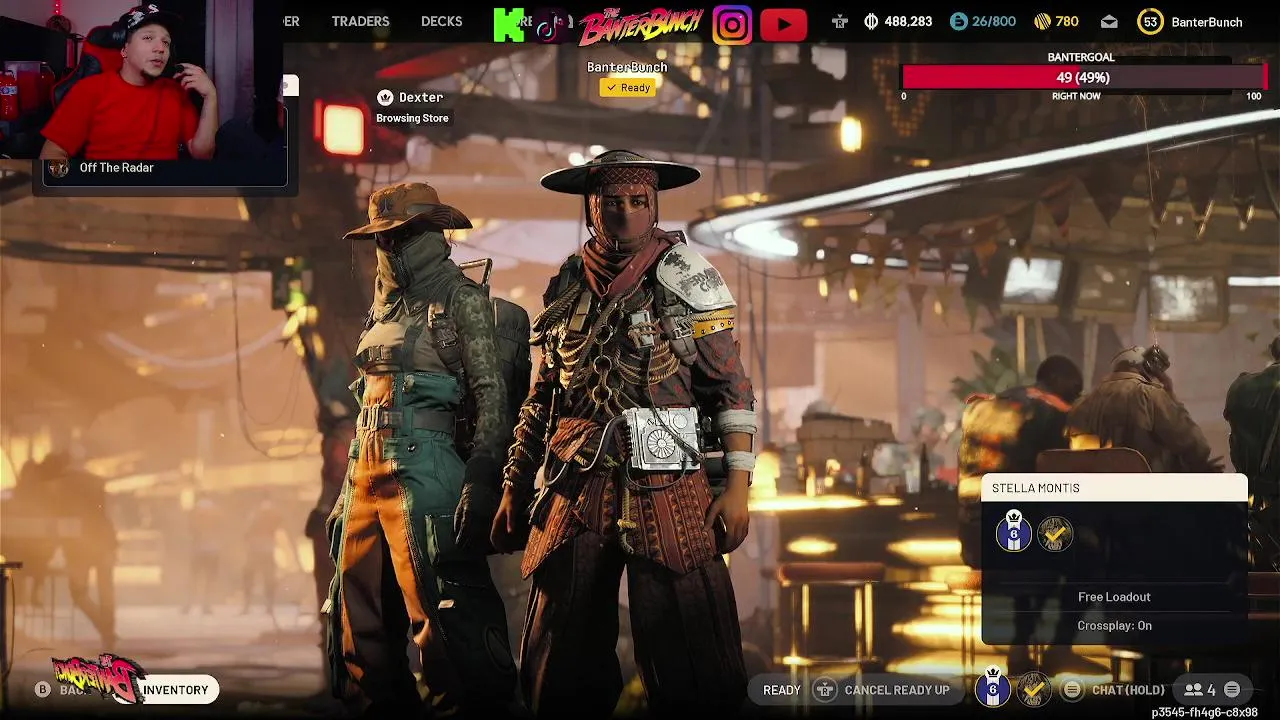Click the blue 26/800 currency icon

coord(958,21)
